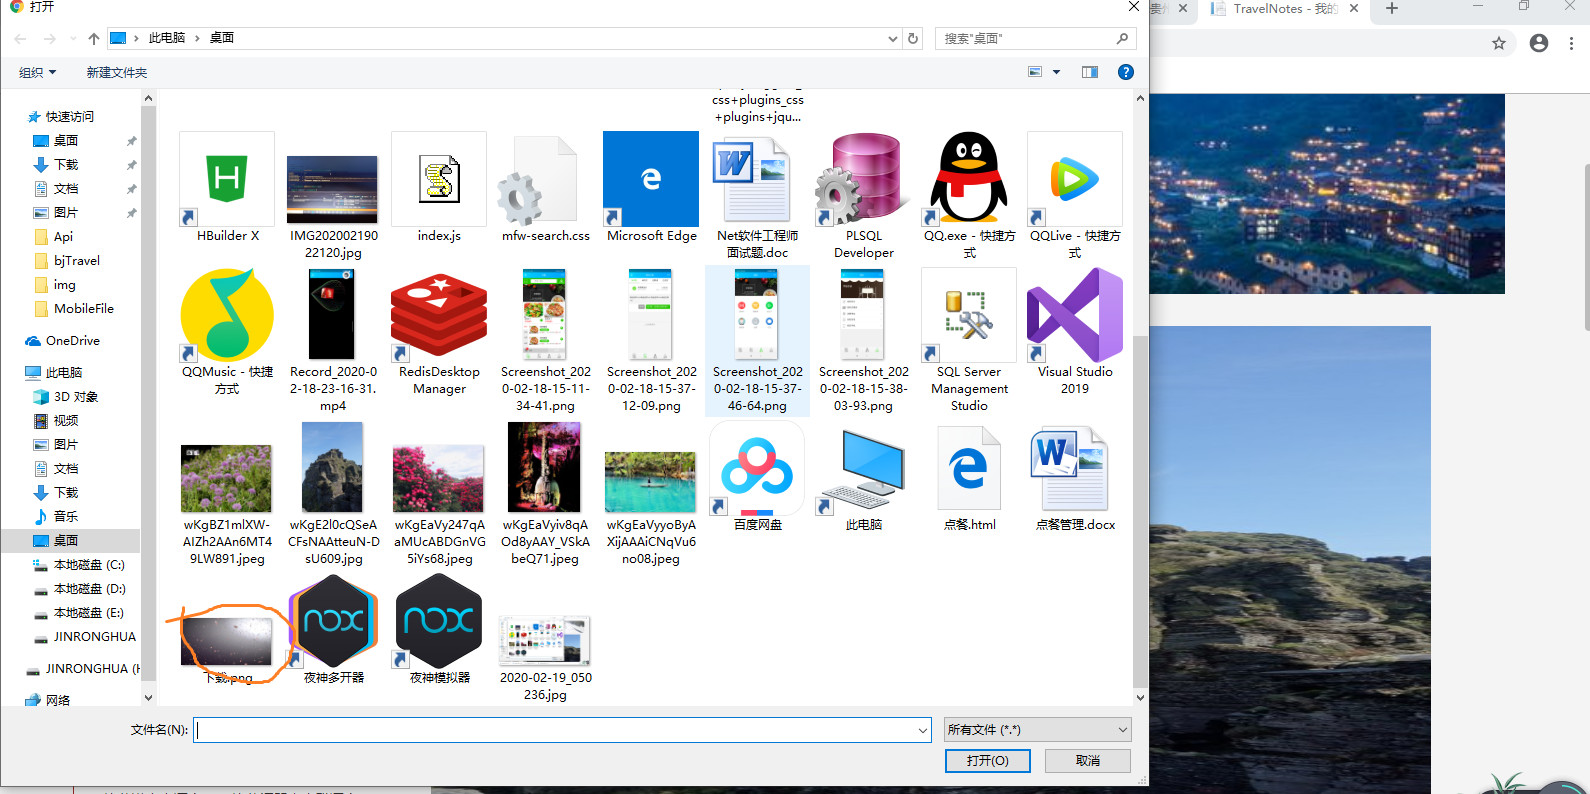Select IMG20200219022120.jpg thumbnail
The width and height of the screenshot is (1590, 794).
(x=333, y=189)
